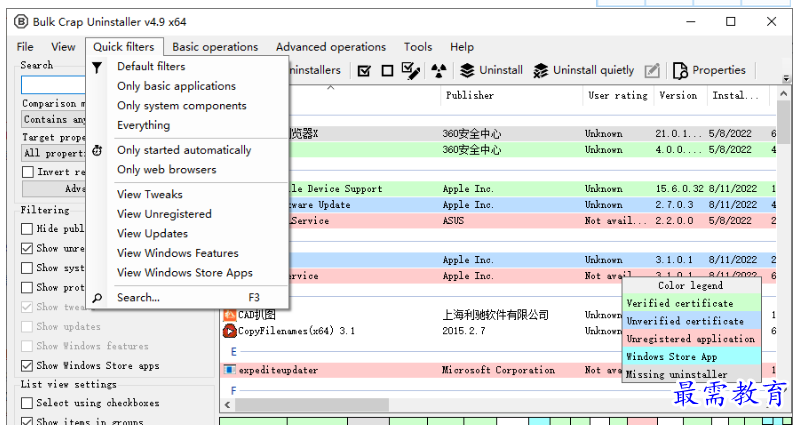Click the Uninstall quietly toolbar button

tap(584, 70)
